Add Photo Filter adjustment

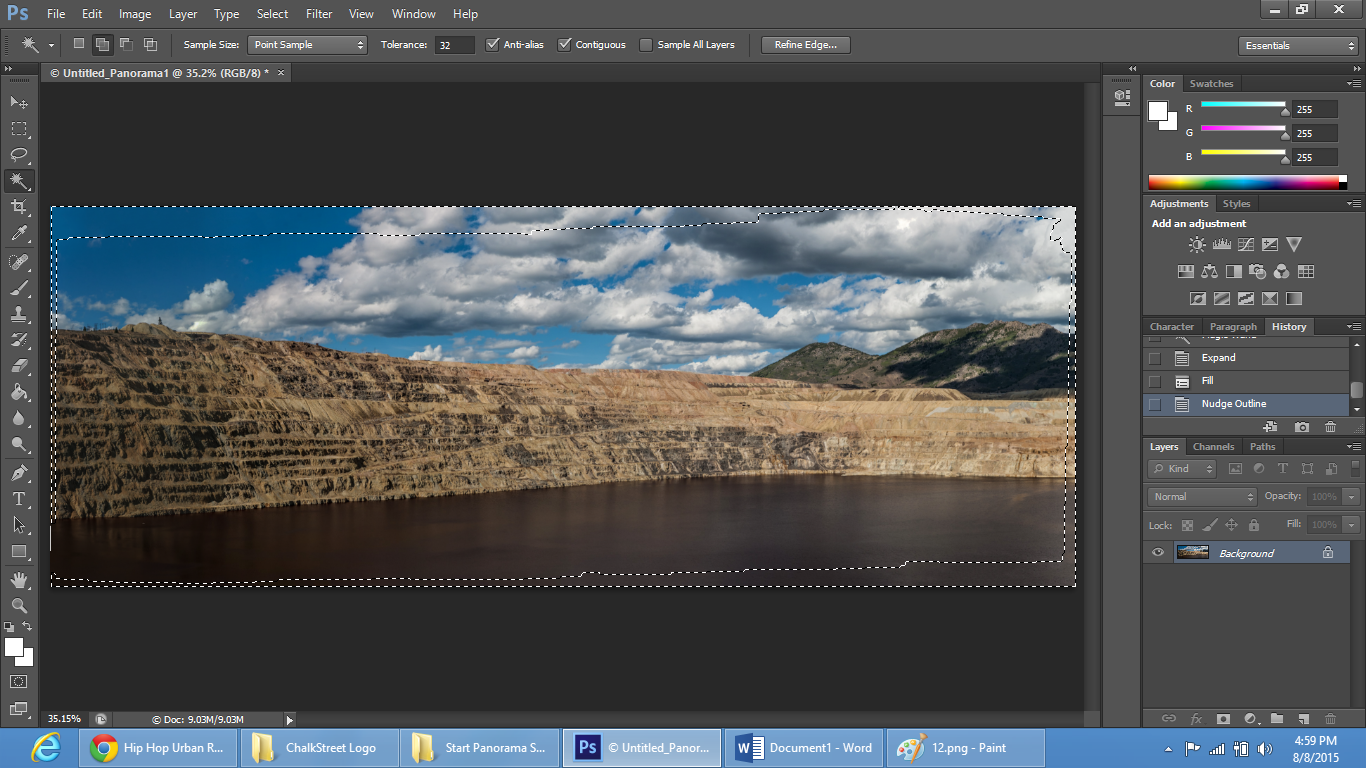point(1257,271)
